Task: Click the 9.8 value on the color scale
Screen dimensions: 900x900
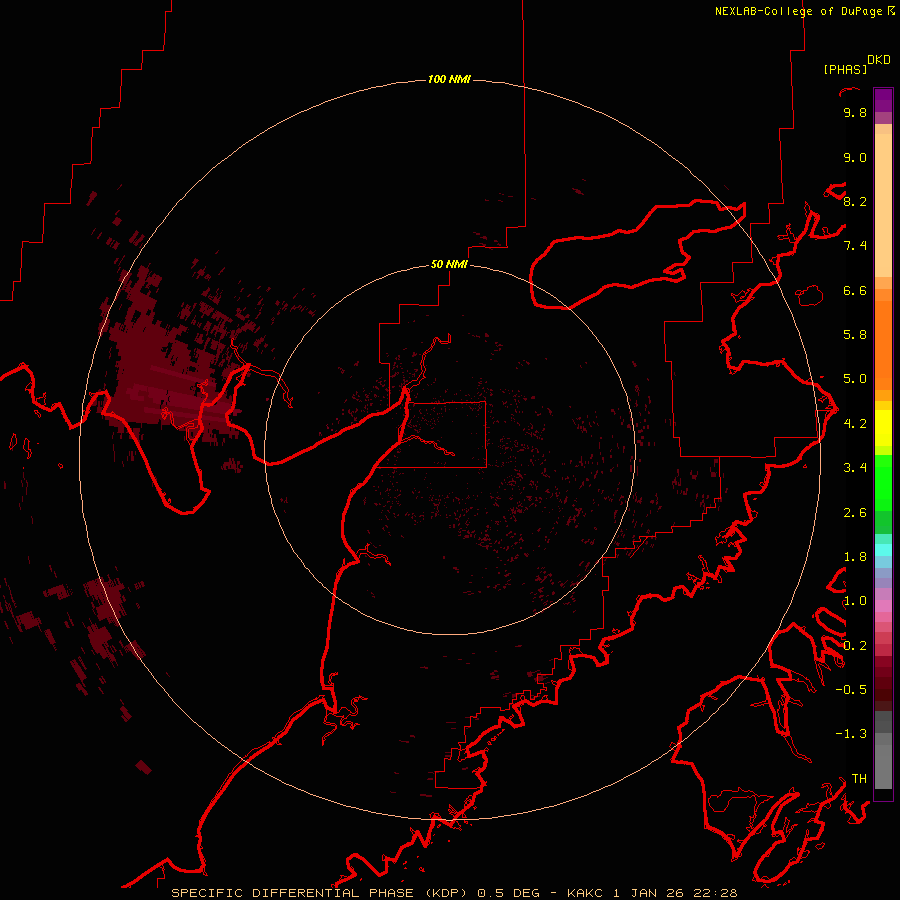Action: pos(855,112)
